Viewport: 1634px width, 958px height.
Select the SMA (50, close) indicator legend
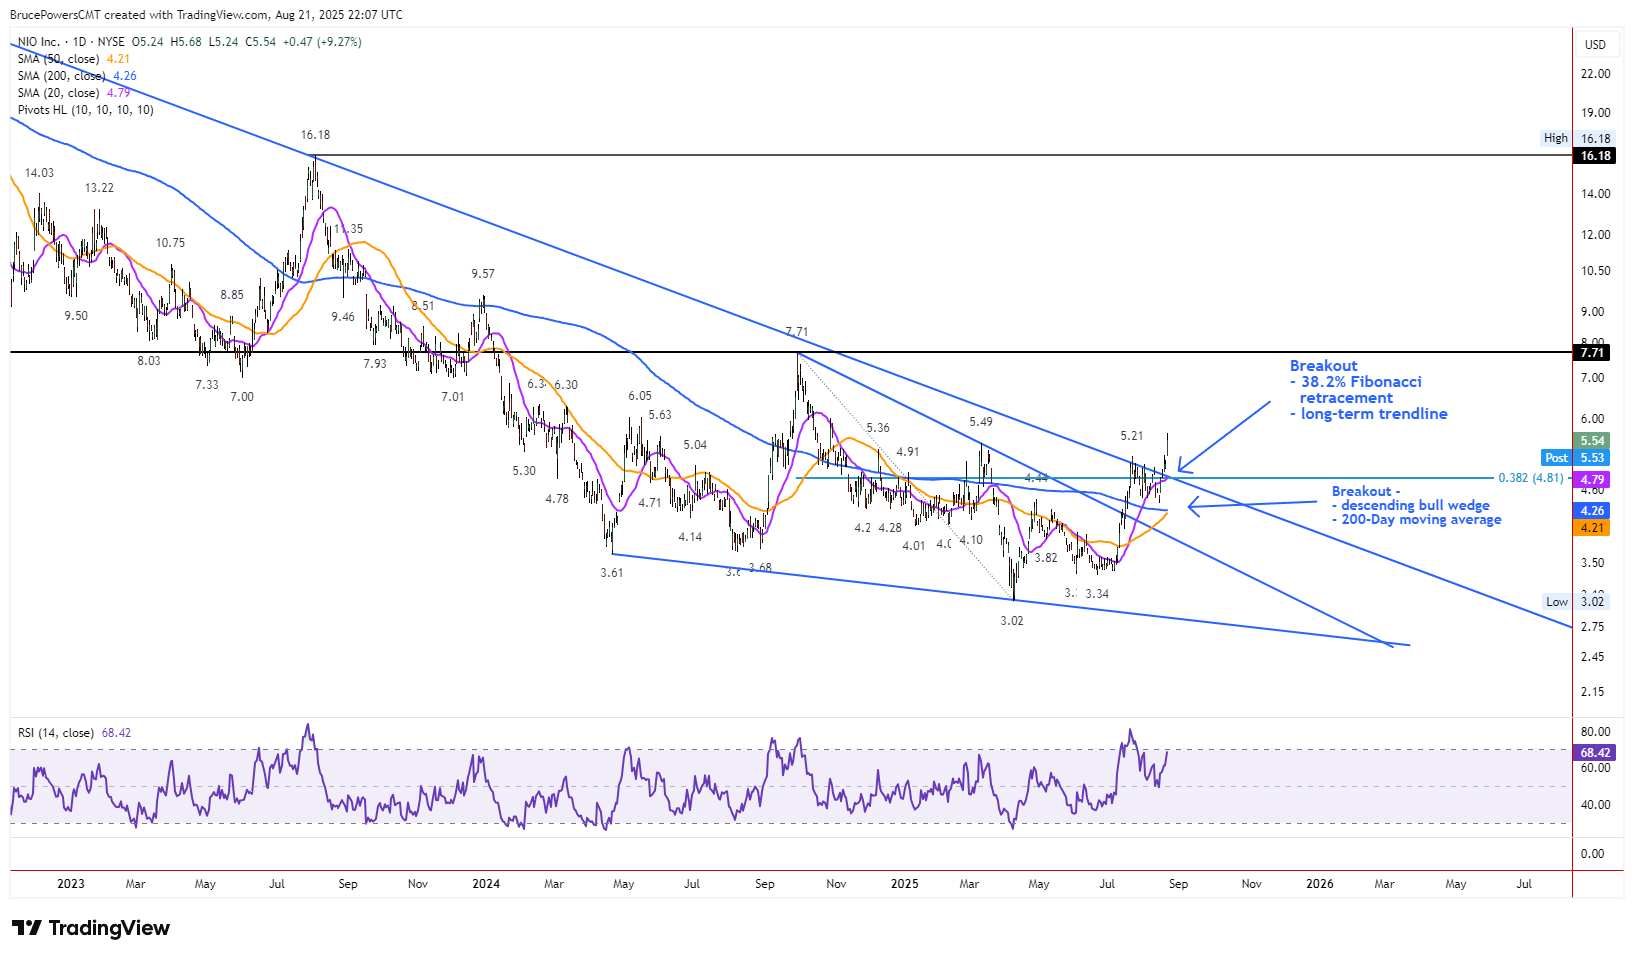74,59
